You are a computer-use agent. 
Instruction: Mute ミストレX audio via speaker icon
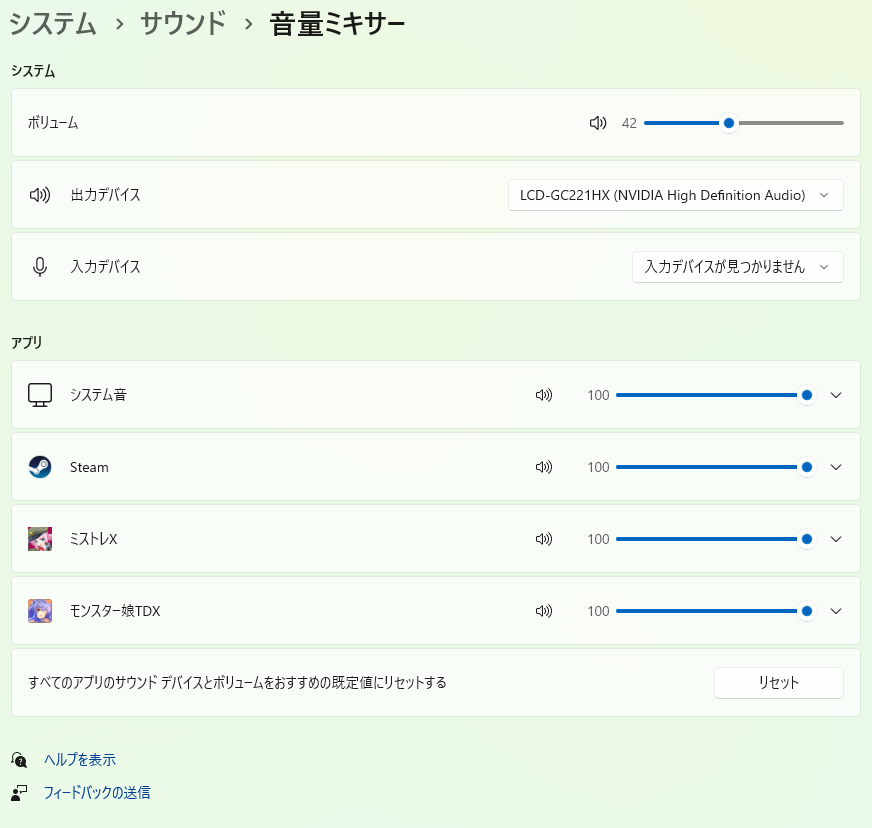544,539
